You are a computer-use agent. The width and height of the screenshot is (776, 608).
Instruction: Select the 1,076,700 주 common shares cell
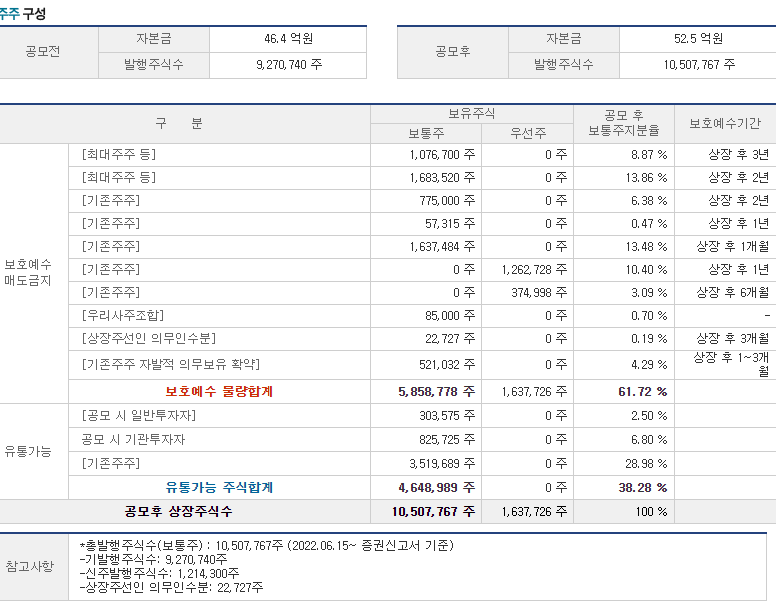(426, 155)
